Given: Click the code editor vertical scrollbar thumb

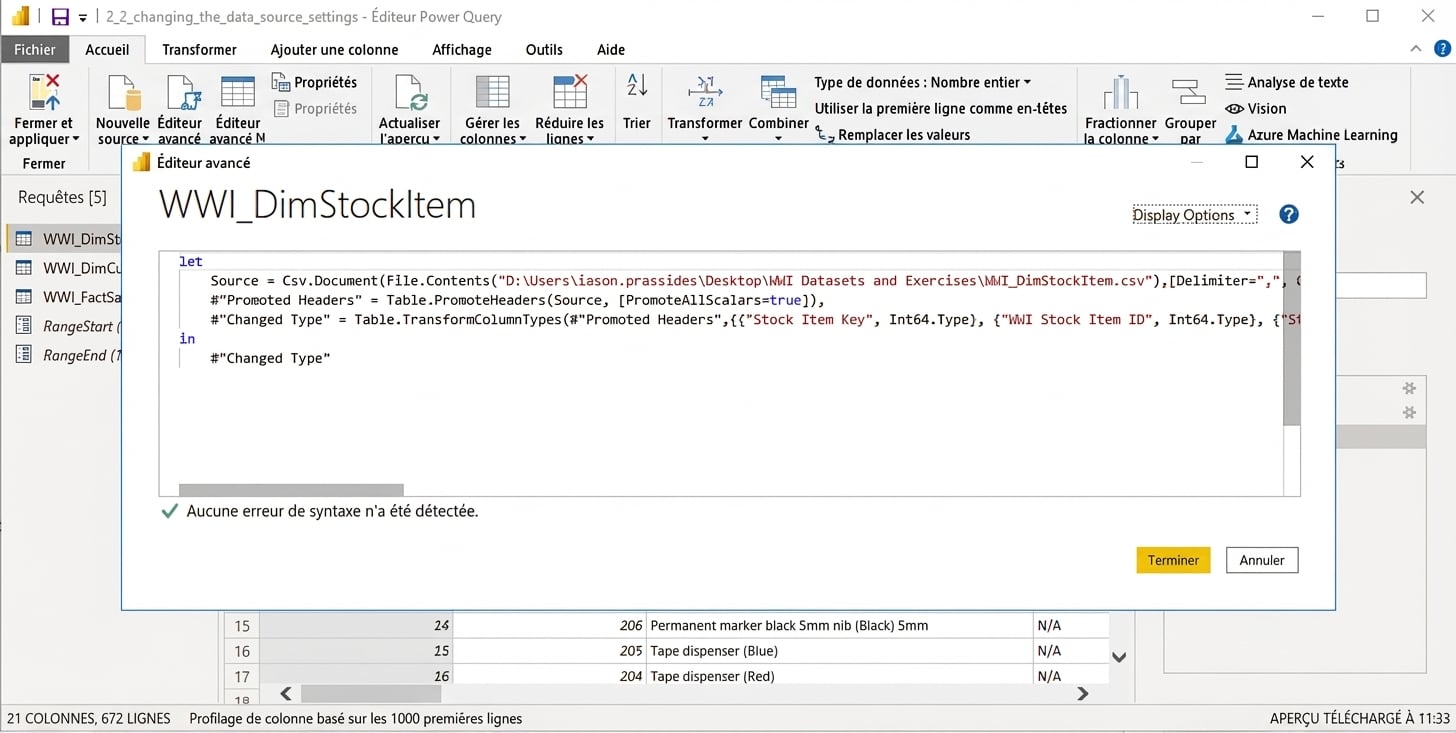Looking at the screenshot, I should (1292, 338).
